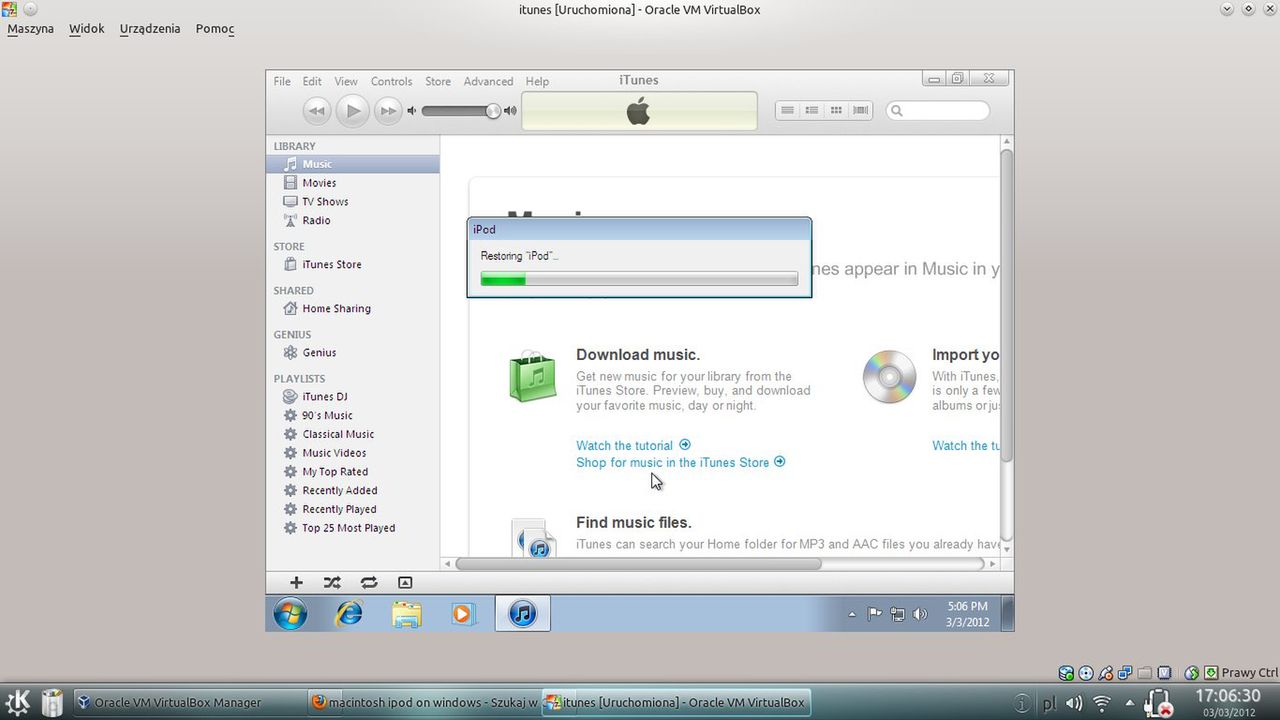Click the Windows volume tray icon

[920, 614]
